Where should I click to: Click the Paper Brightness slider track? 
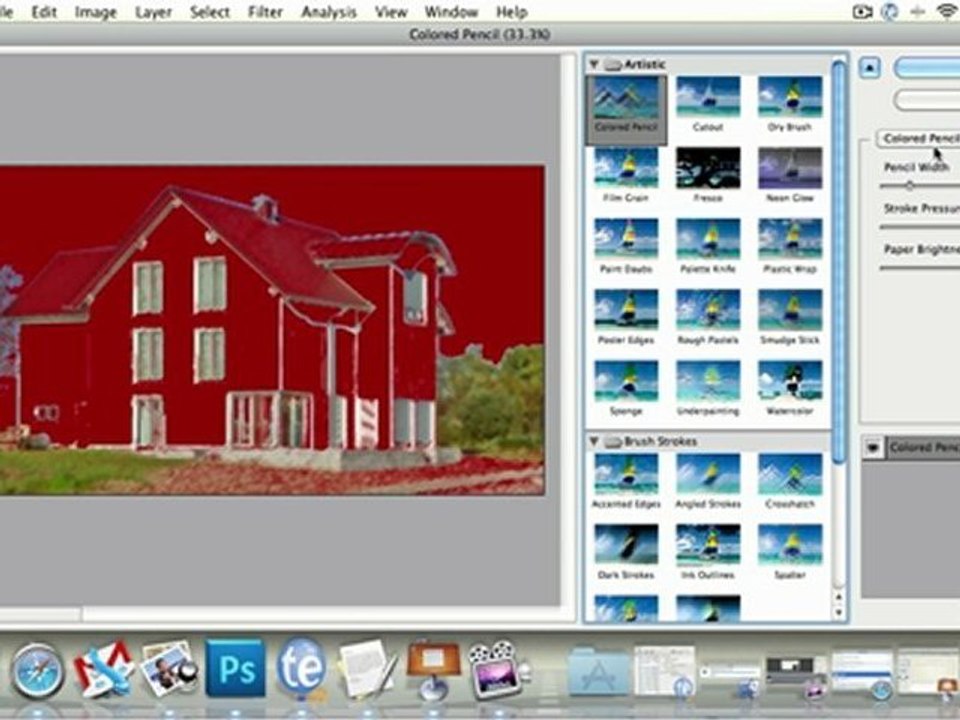click(920, 268)
